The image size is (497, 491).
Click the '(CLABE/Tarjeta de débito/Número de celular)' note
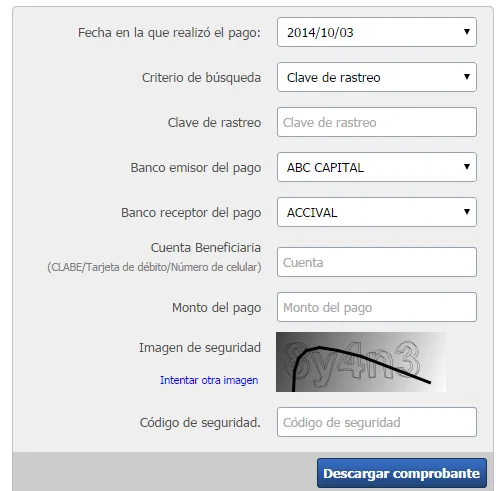click(x=154, y=267)
